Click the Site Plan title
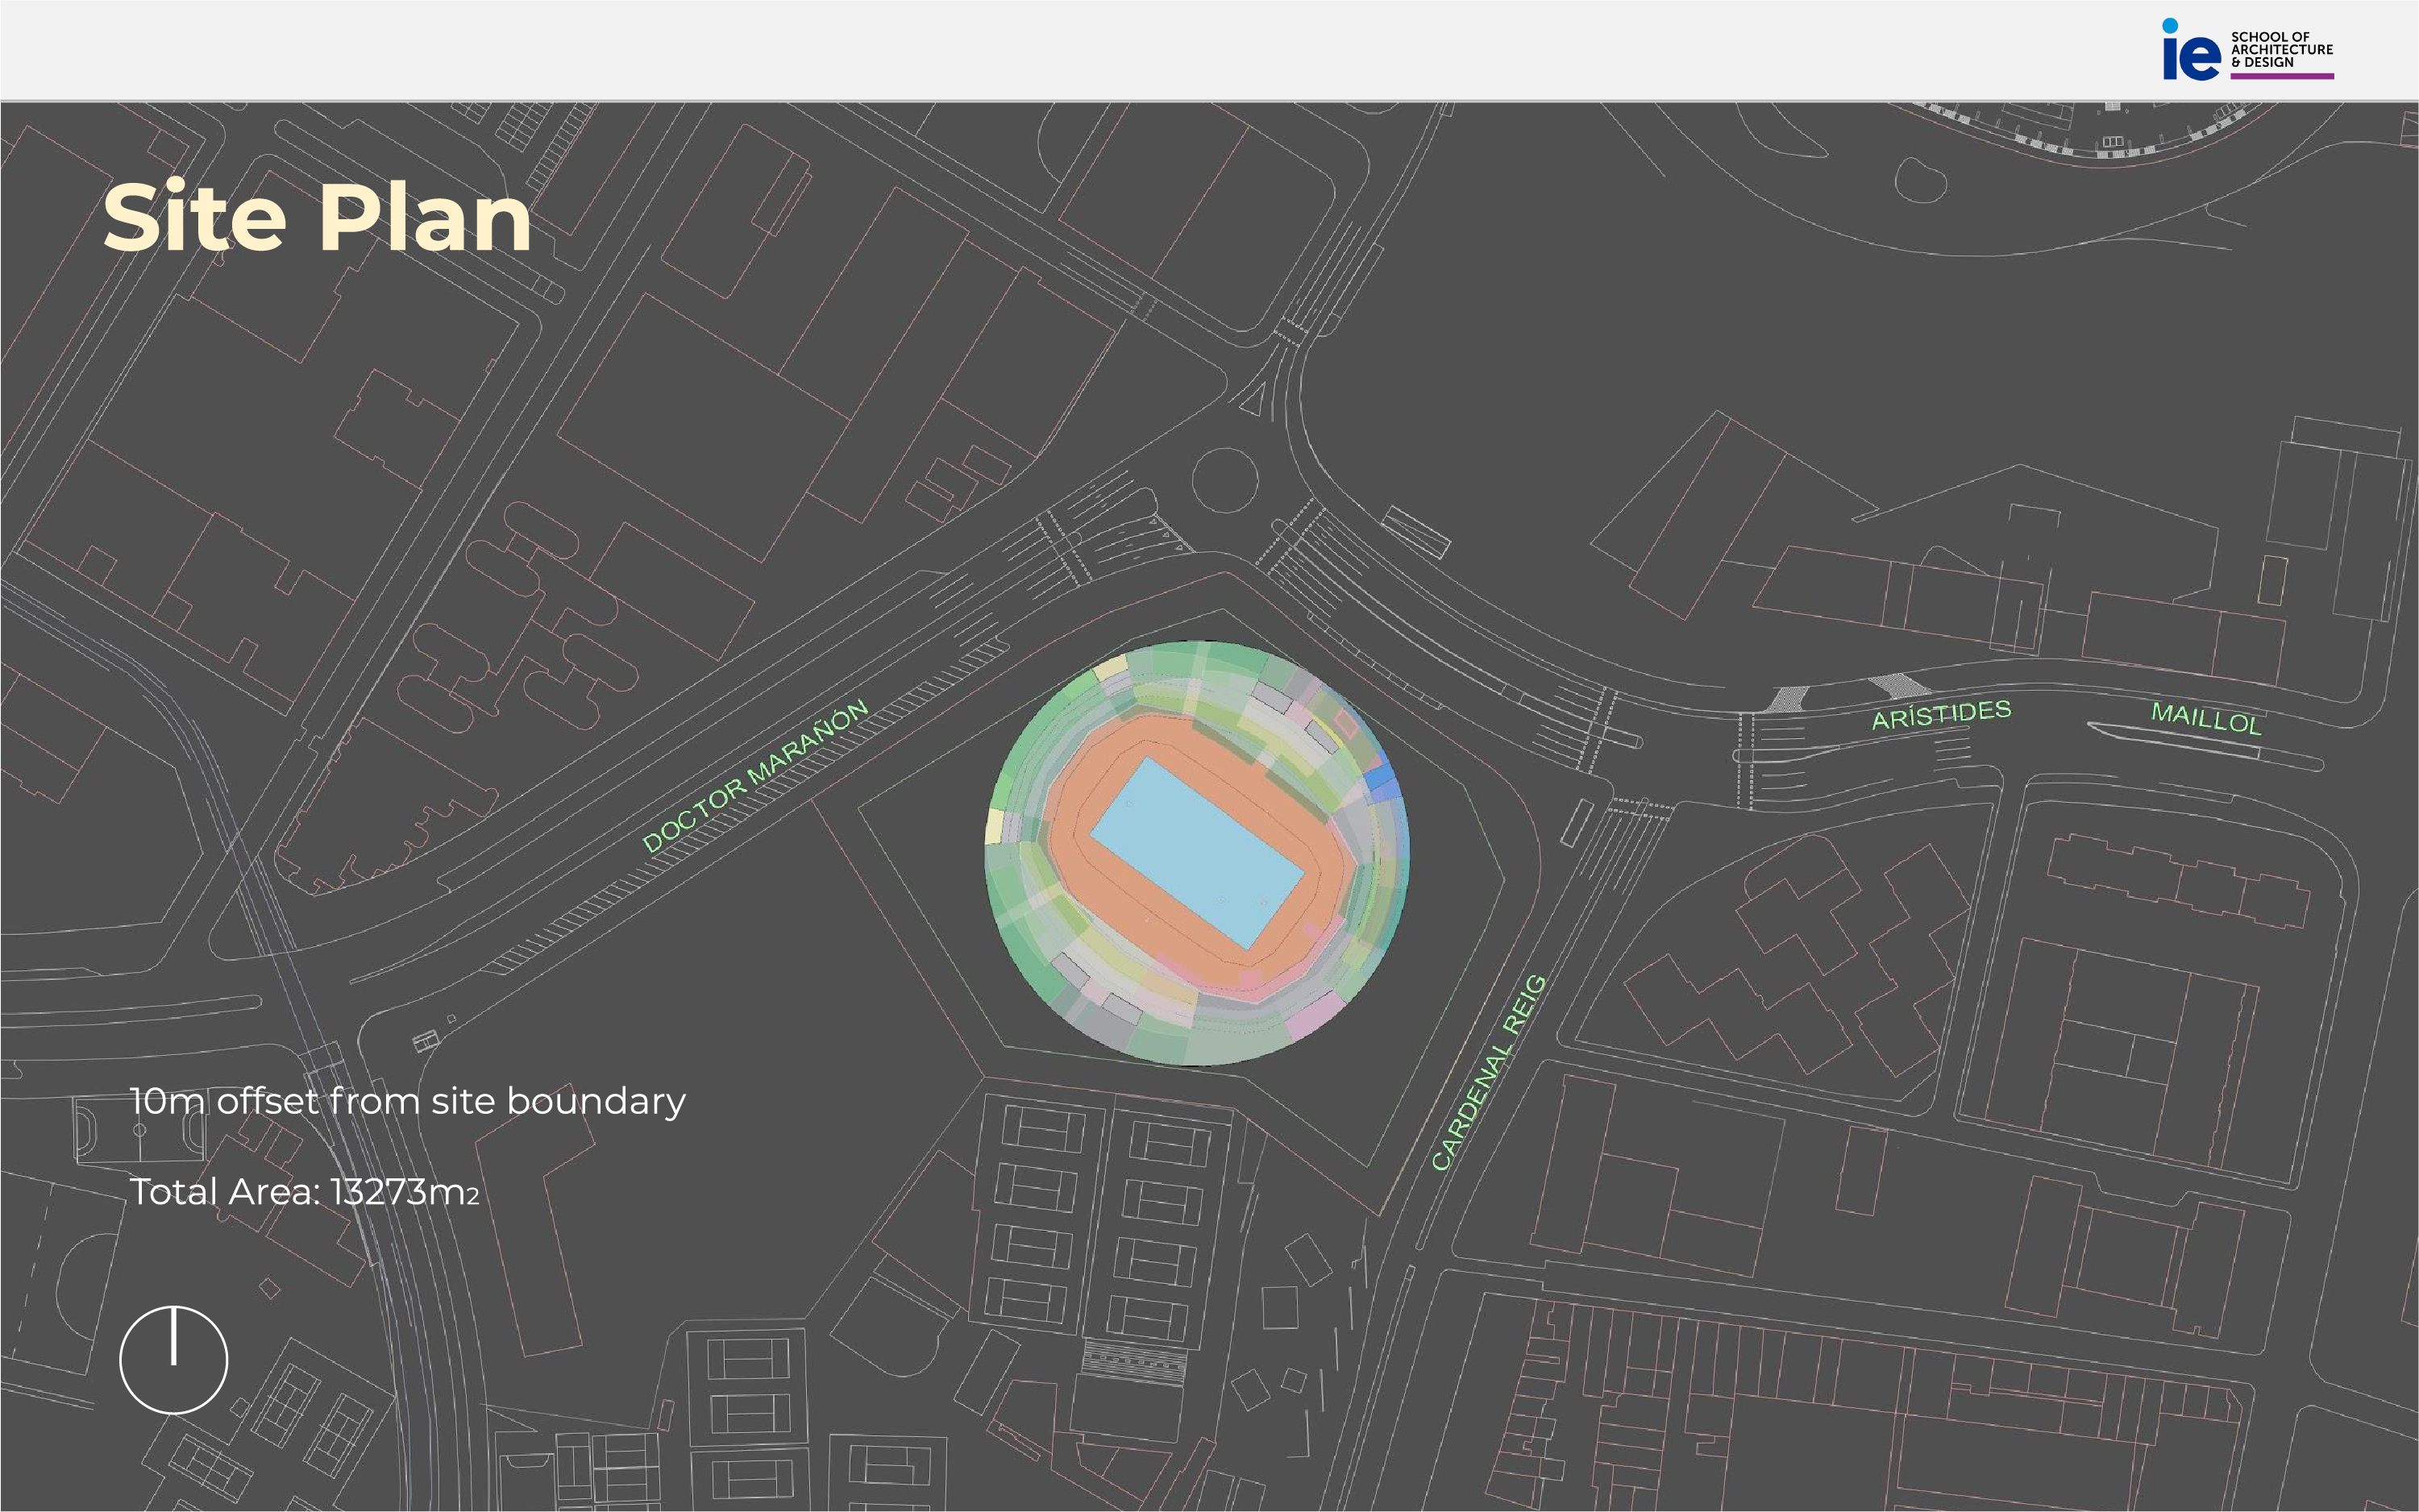Screen dimensions: 2419x1512 click(317, 218)
